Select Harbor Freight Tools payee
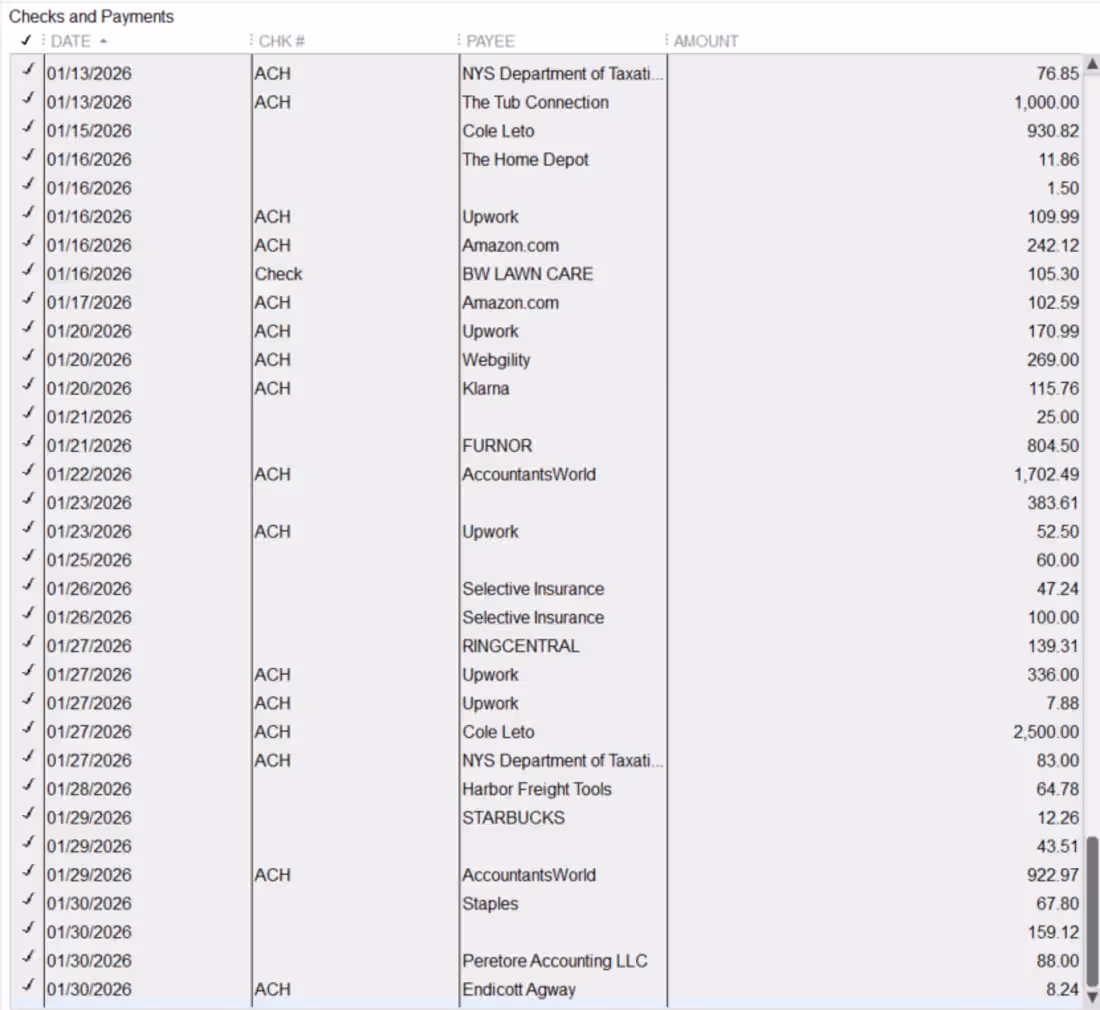Viewport: 1100px width, 1010px height. point(537,790)
